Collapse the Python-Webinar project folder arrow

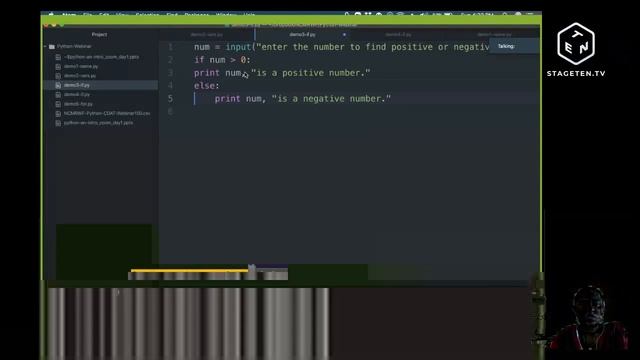click(45, 47)
